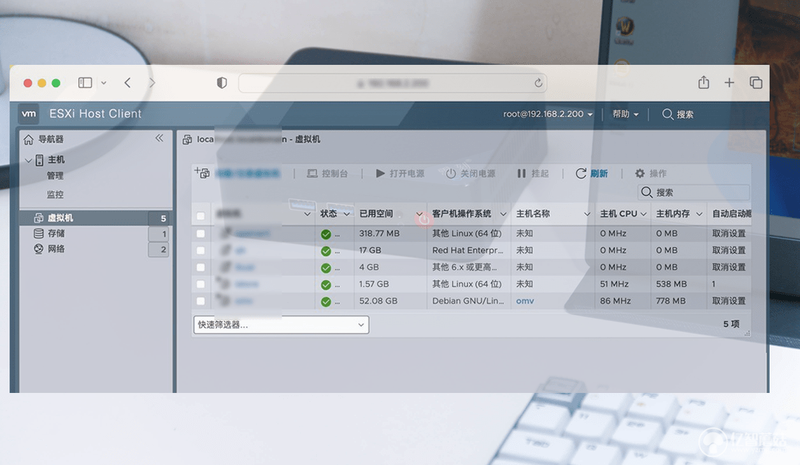Focus the VM list 搜索 field
This screenshot has height=465, width=800.
coord(694,192)
